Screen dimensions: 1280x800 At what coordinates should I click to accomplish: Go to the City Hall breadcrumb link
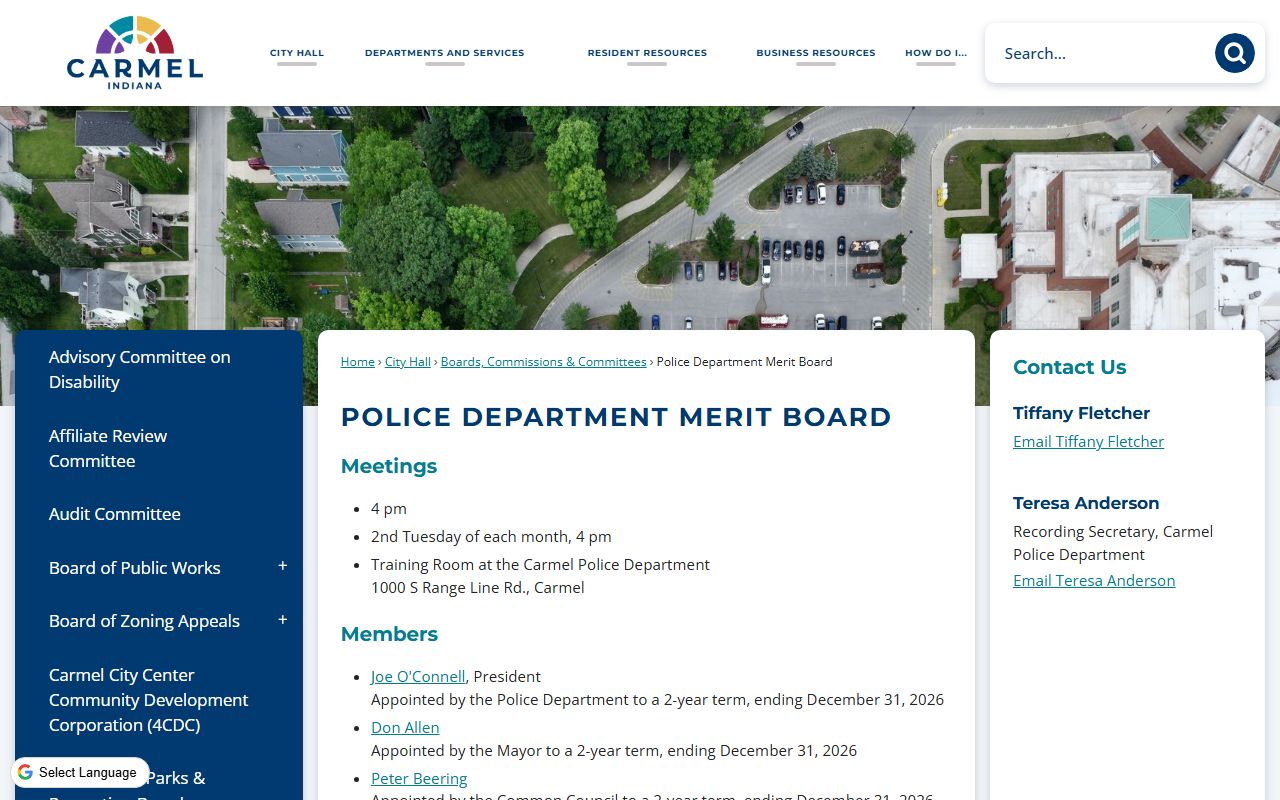point(408,362)
